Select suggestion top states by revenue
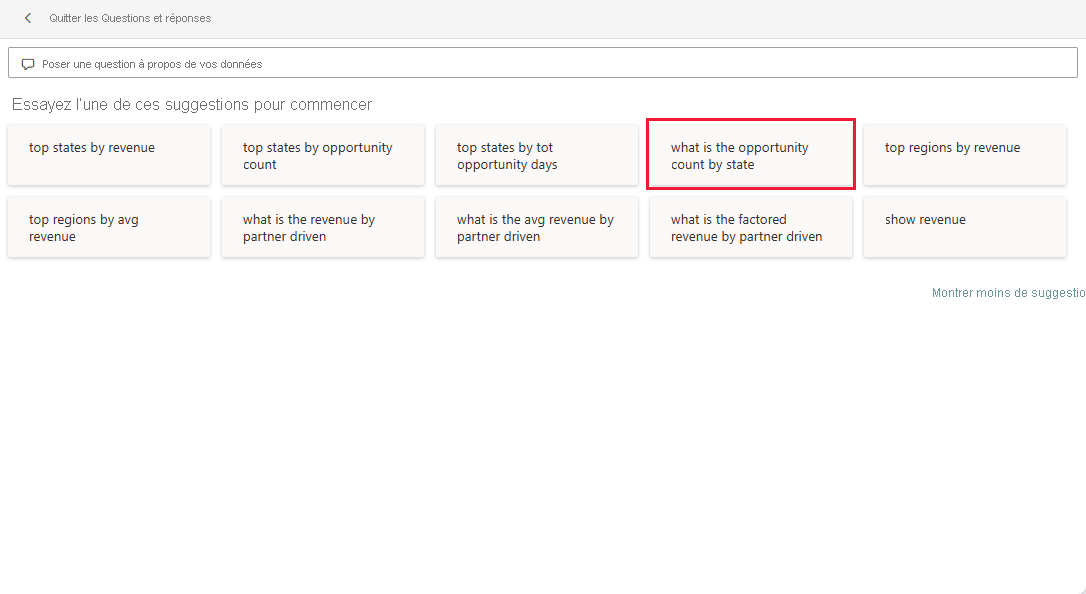This screenshot has height=594, width=1086. (x=109, y=155)
